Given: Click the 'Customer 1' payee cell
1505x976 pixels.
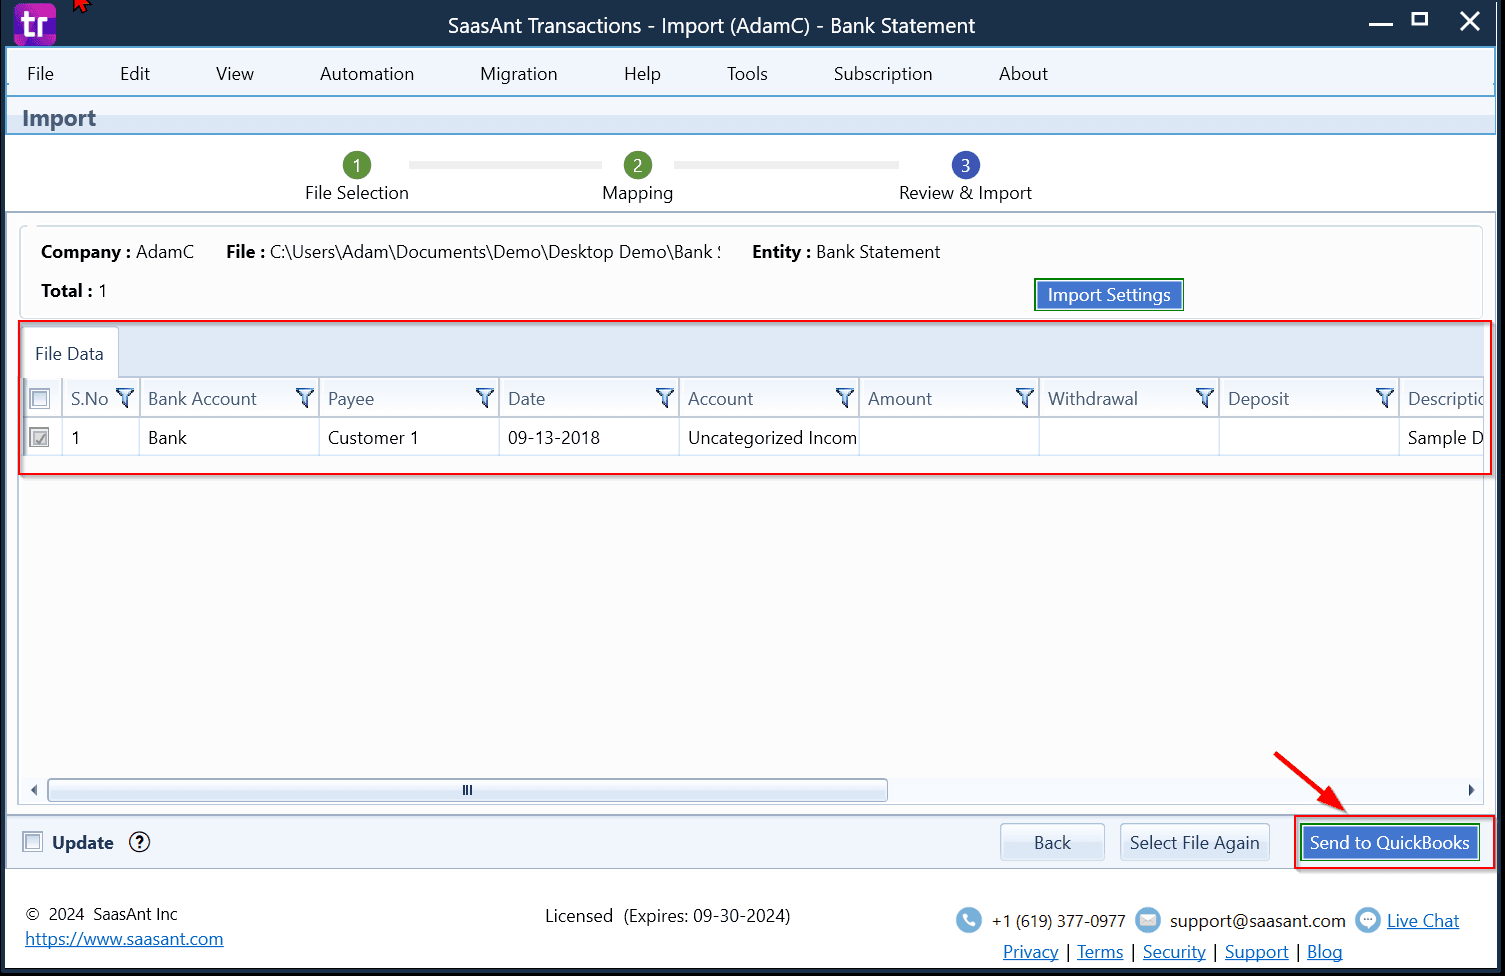Looking at the screenshot, I should [x=409, y=437].
